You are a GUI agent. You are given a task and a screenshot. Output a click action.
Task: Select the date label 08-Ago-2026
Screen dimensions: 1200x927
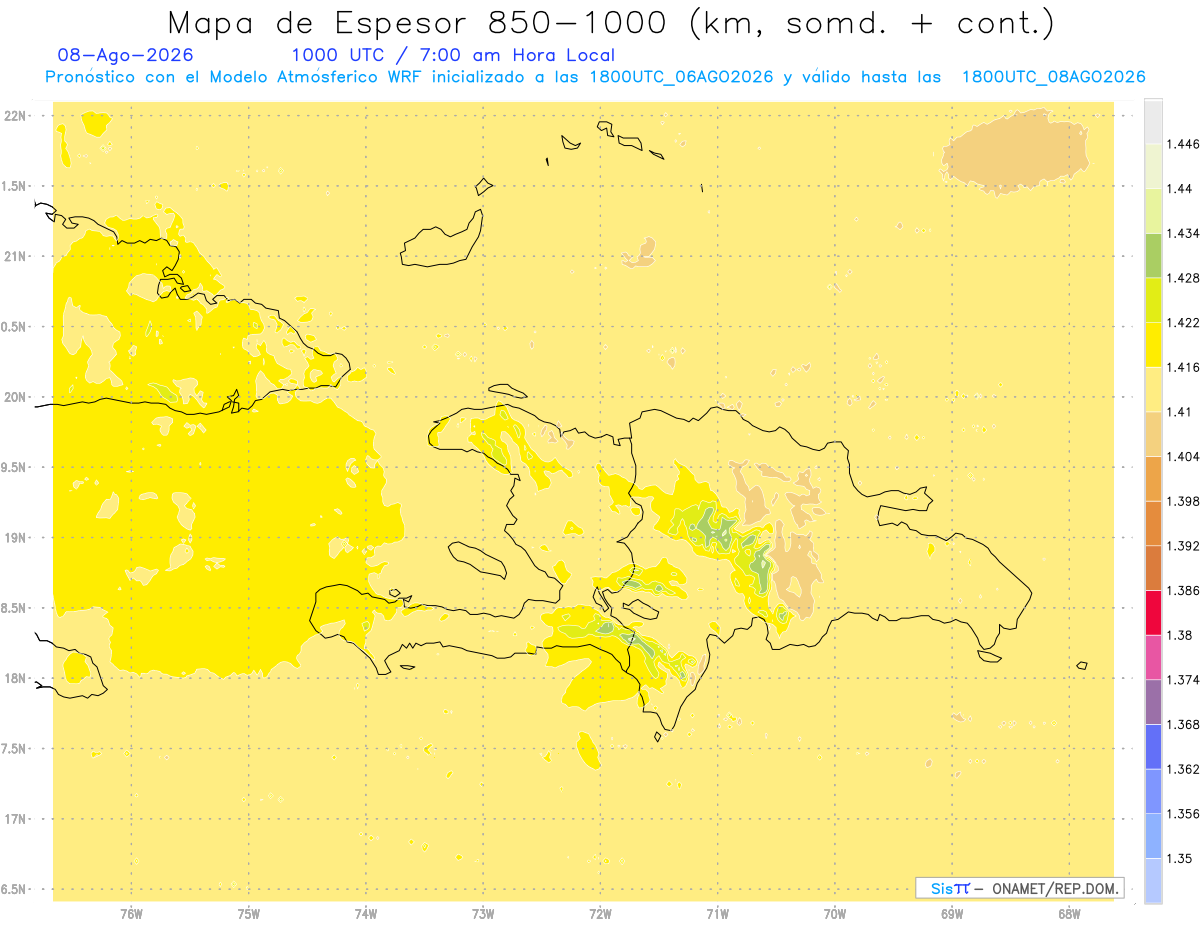pyautogui.click(x=126, y=56)
